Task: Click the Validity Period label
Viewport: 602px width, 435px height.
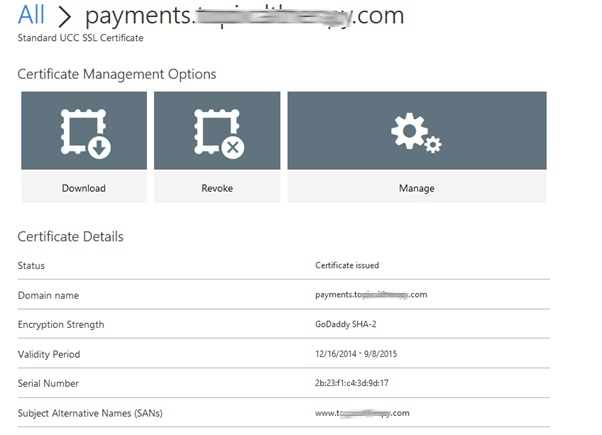Action: (x=49, y=354)
